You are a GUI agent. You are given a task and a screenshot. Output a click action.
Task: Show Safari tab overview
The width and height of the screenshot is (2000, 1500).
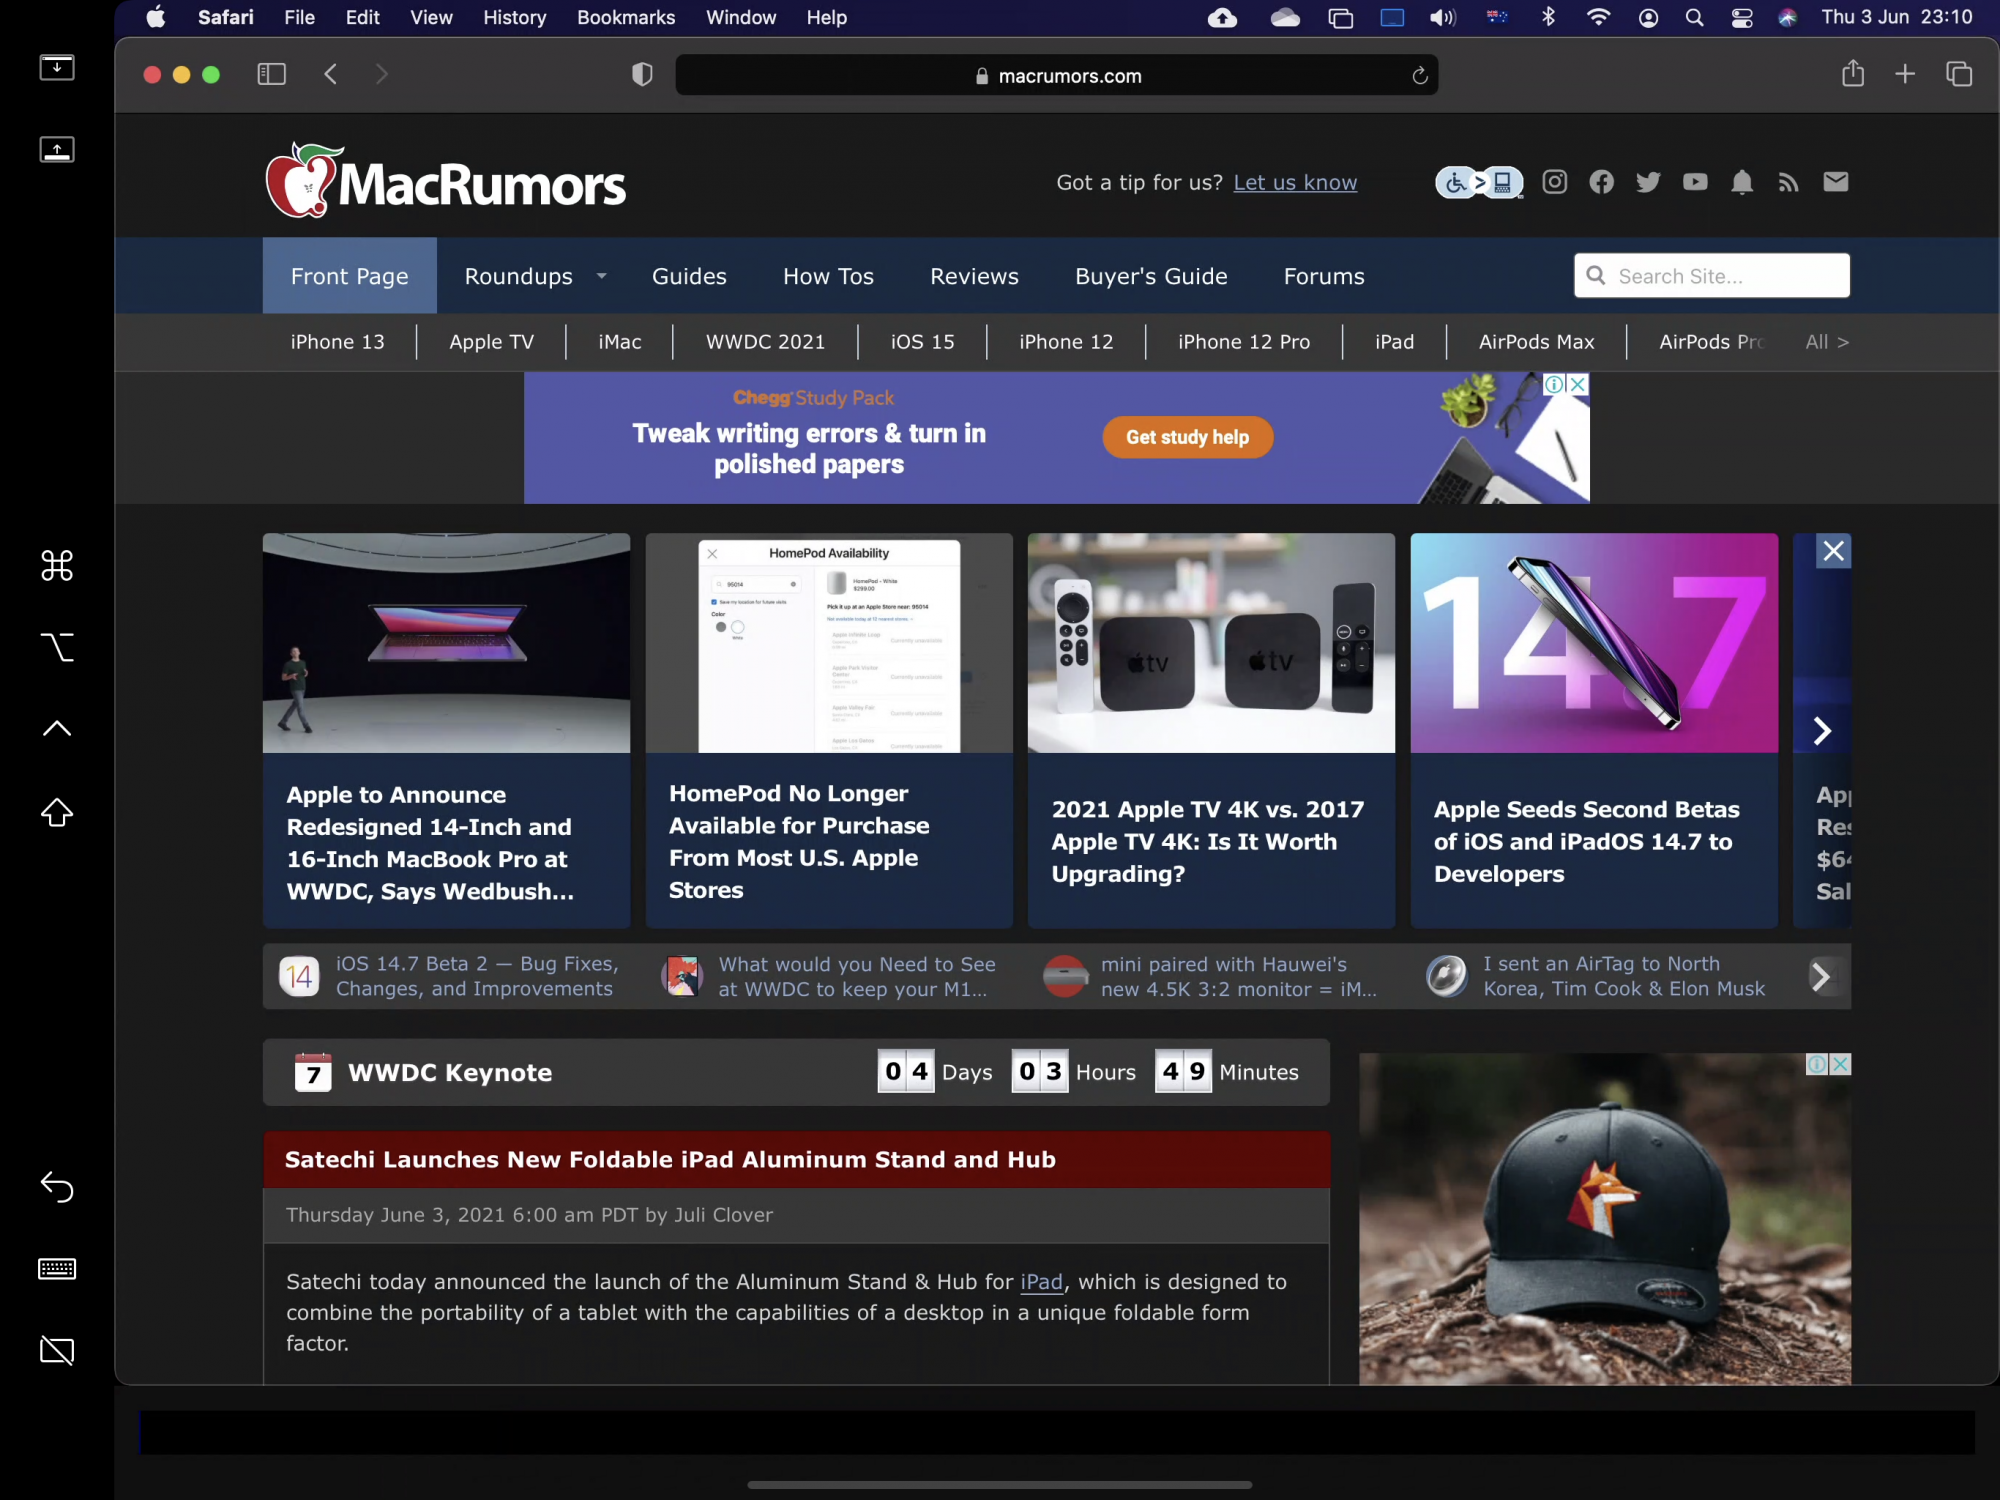click(1959, 74)
